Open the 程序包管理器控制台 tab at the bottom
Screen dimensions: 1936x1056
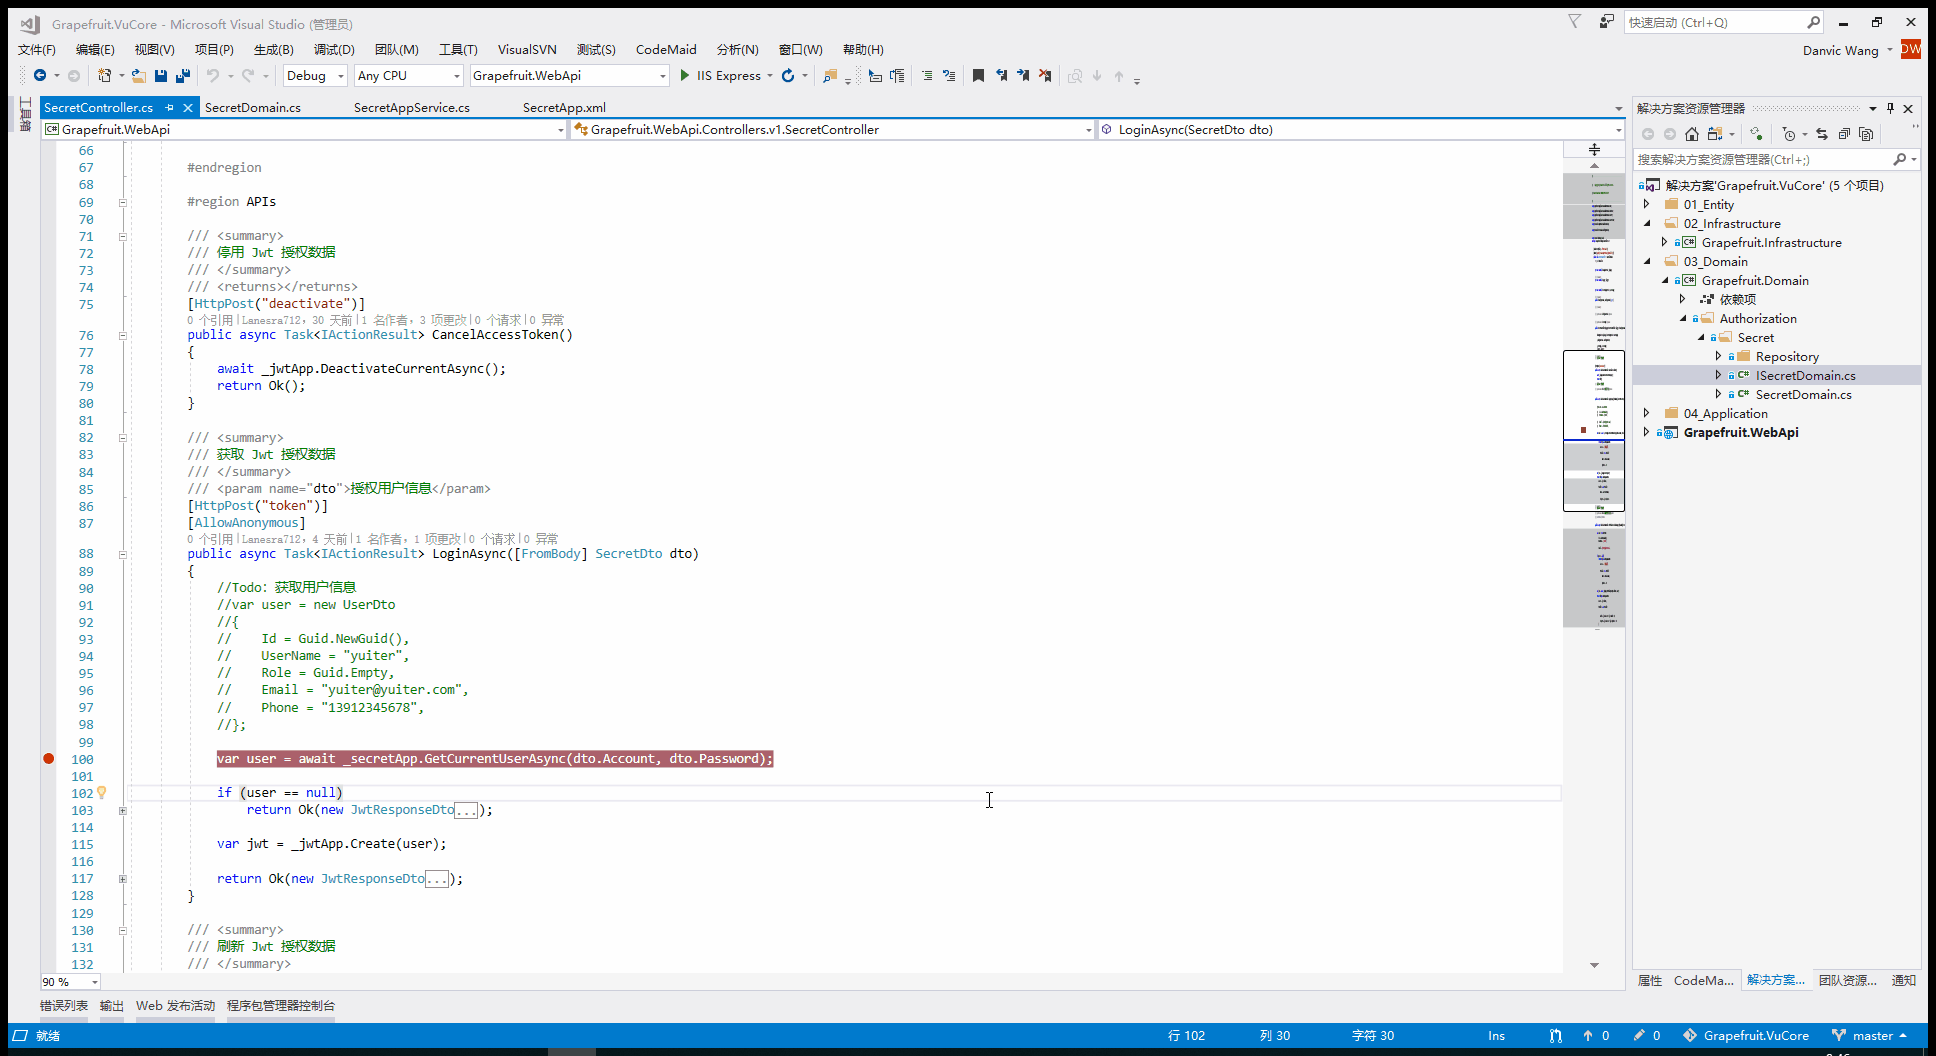coord(281,1006)
